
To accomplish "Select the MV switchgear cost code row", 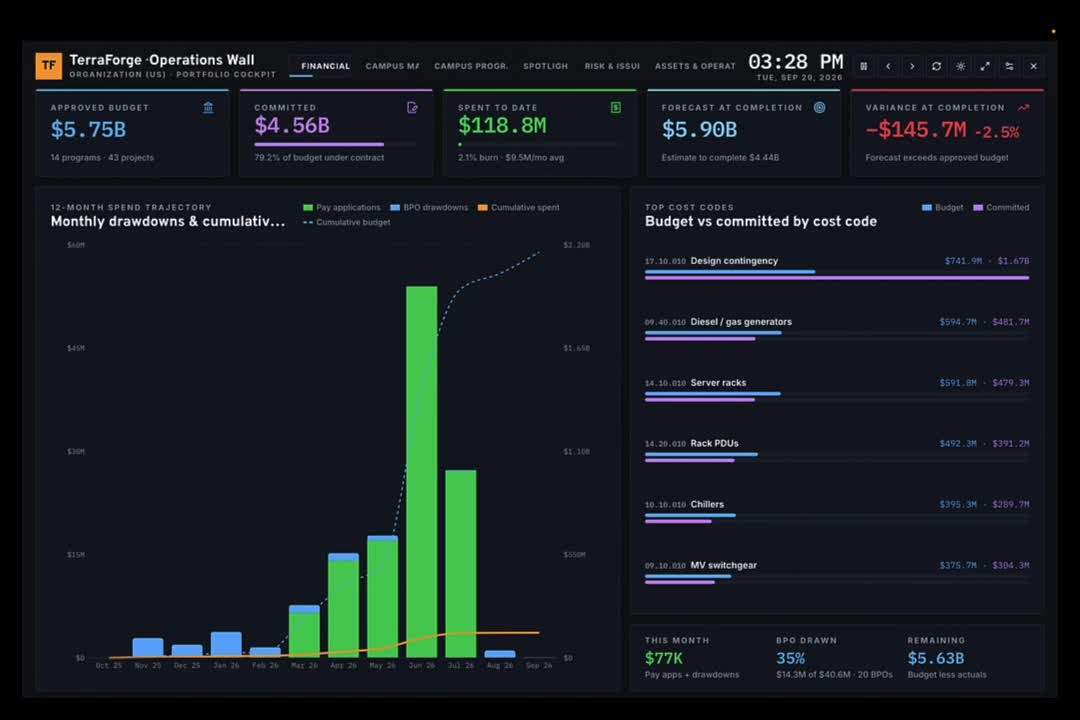I will tap(837, 573).
